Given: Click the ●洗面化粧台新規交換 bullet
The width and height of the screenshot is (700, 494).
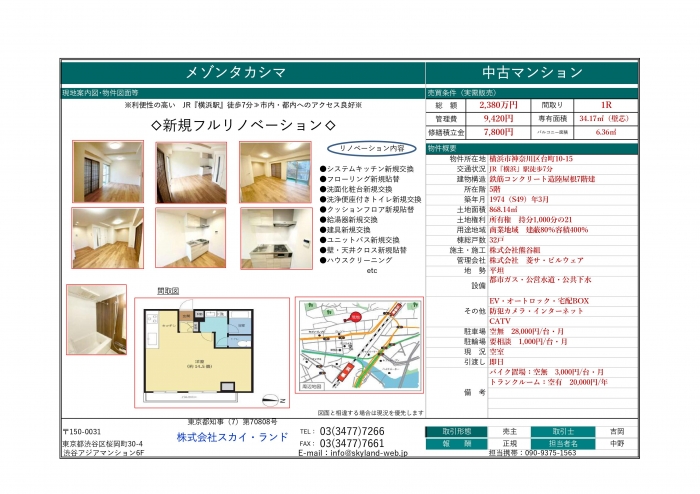Looking at the screenshot, I should tap(356, 189).
